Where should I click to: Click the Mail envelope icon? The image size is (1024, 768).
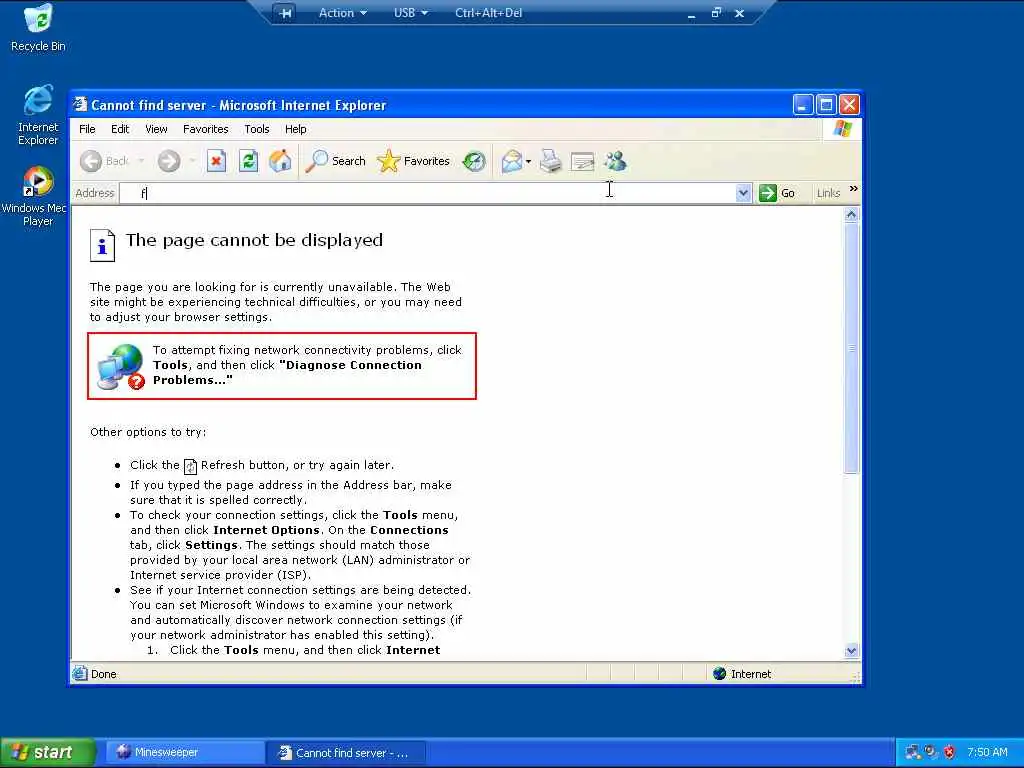[x=512, y=161]
